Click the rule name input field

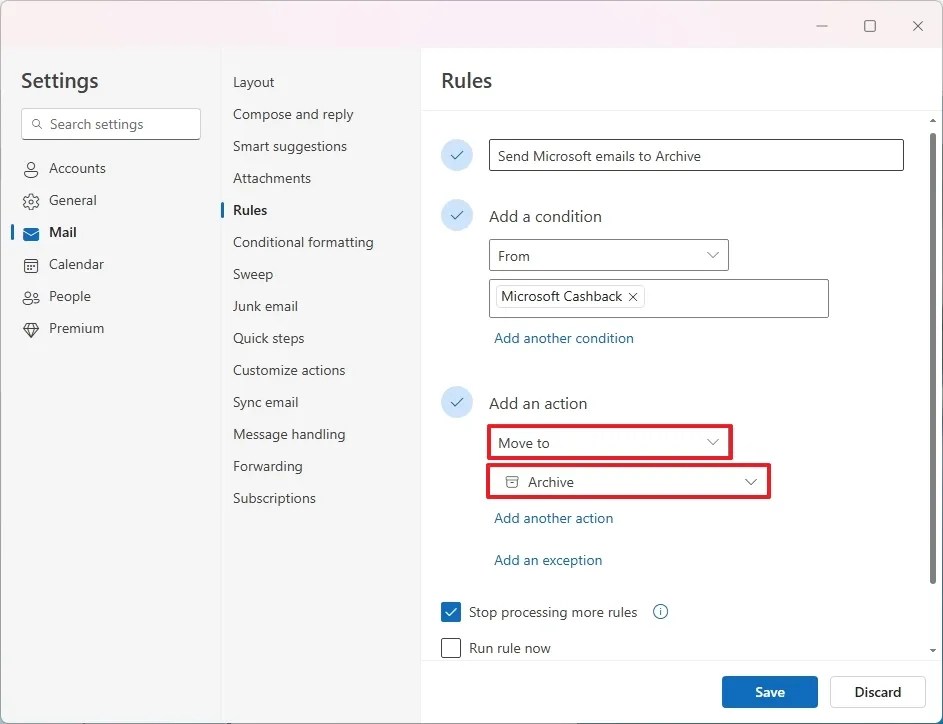tap(696, 155)
